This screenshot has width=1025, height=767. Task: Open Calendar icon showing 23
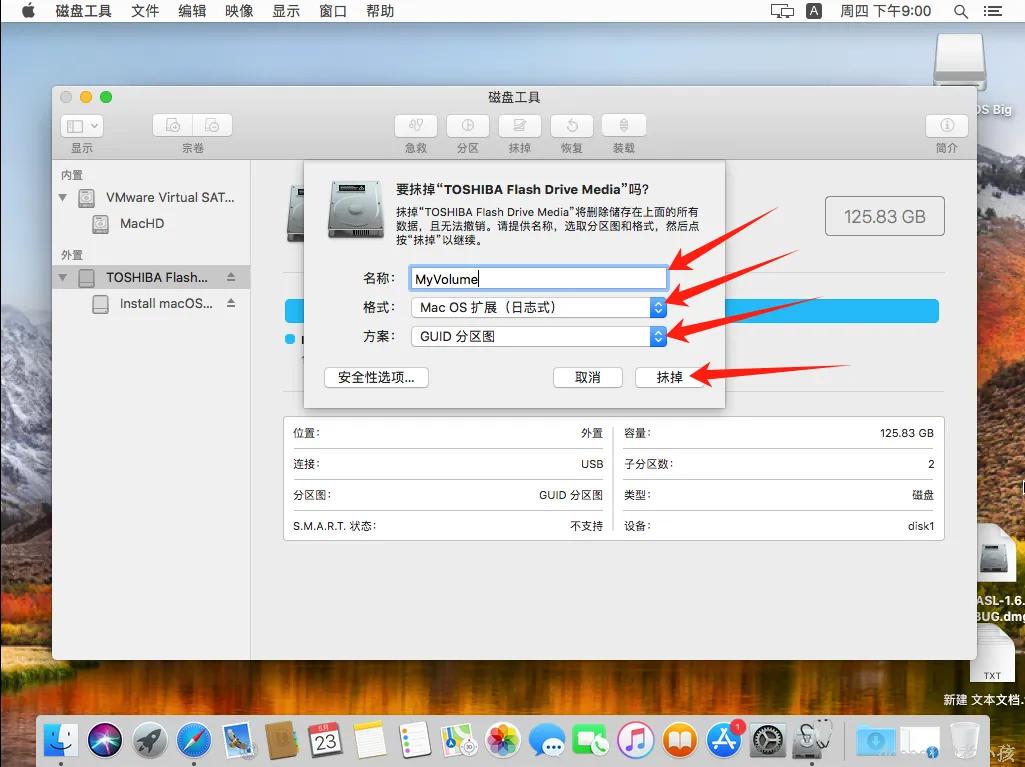(326, 741)
